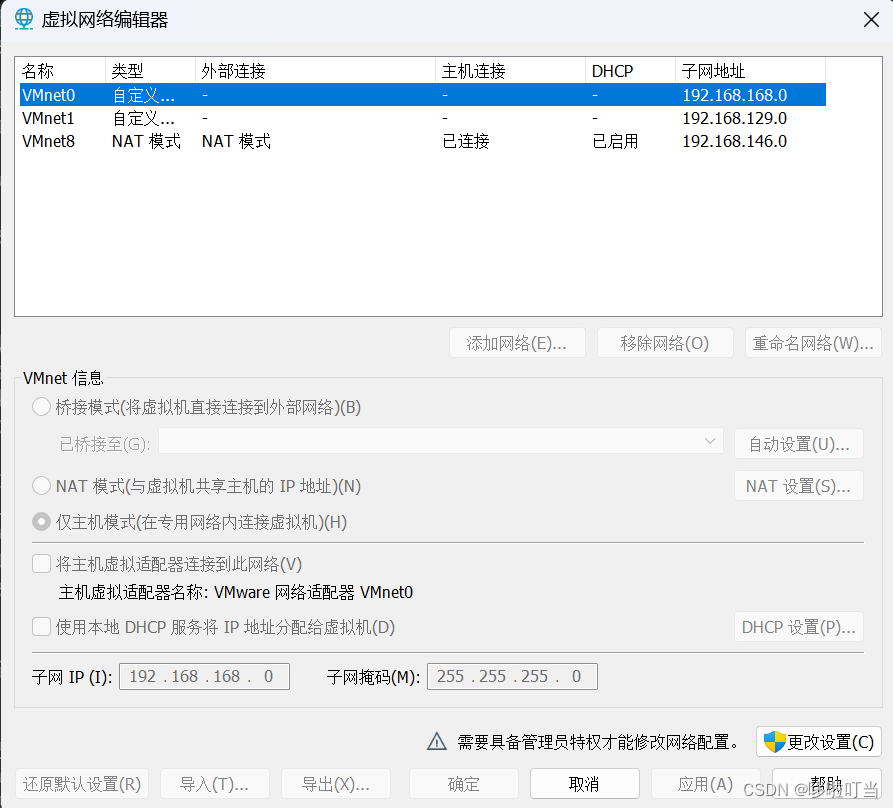Click the 类型 column header

(150, 71)
